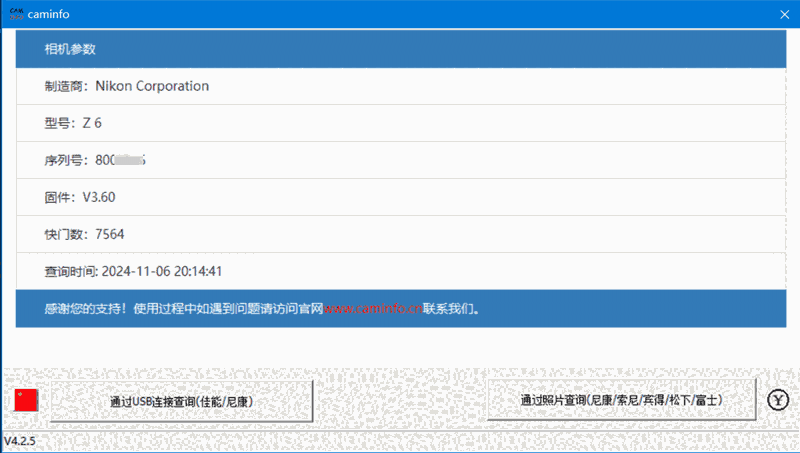Click the version label V4.2.5
Screen dimensions: 800x453
point(20,441)
